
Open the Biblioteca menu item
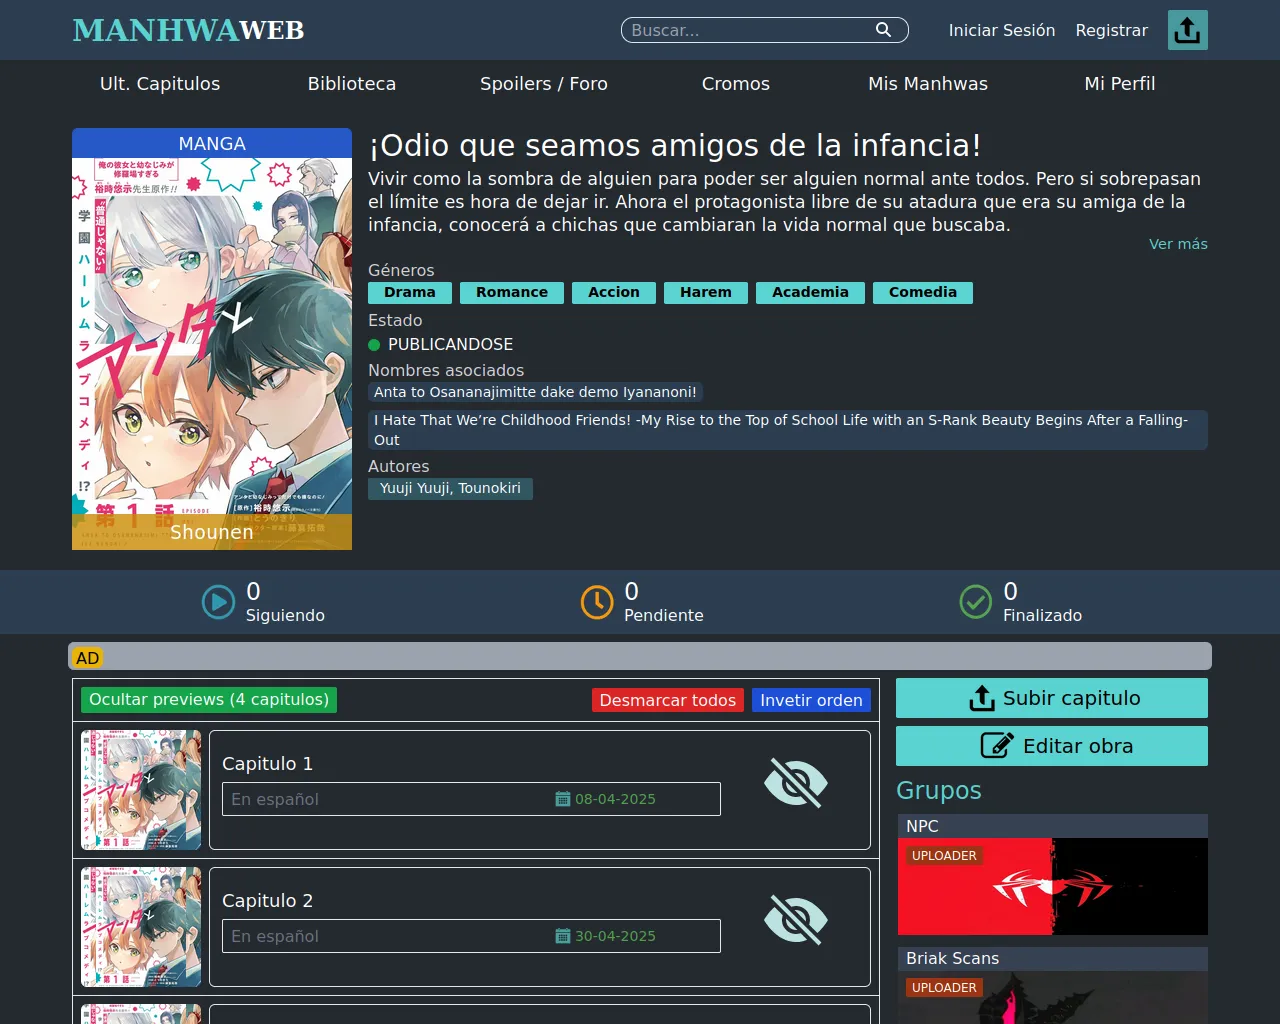coord(352,84)
